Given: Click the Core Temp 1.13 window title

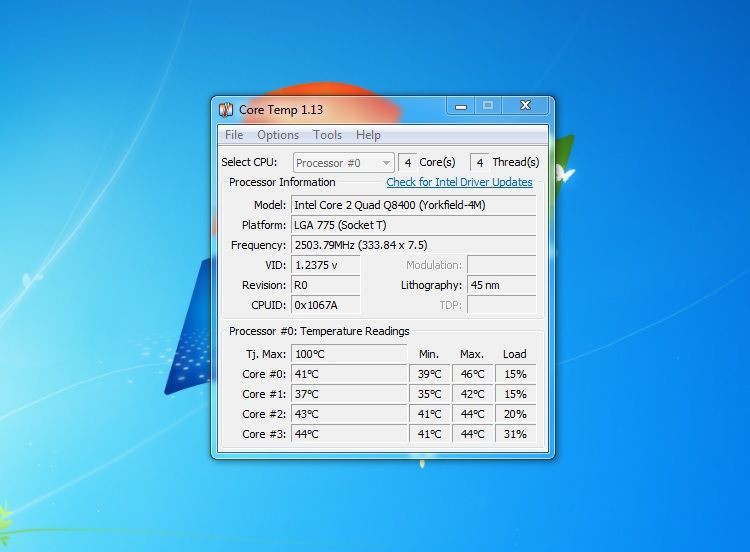Looking at the screenshot, I should [x=281, y=110].
